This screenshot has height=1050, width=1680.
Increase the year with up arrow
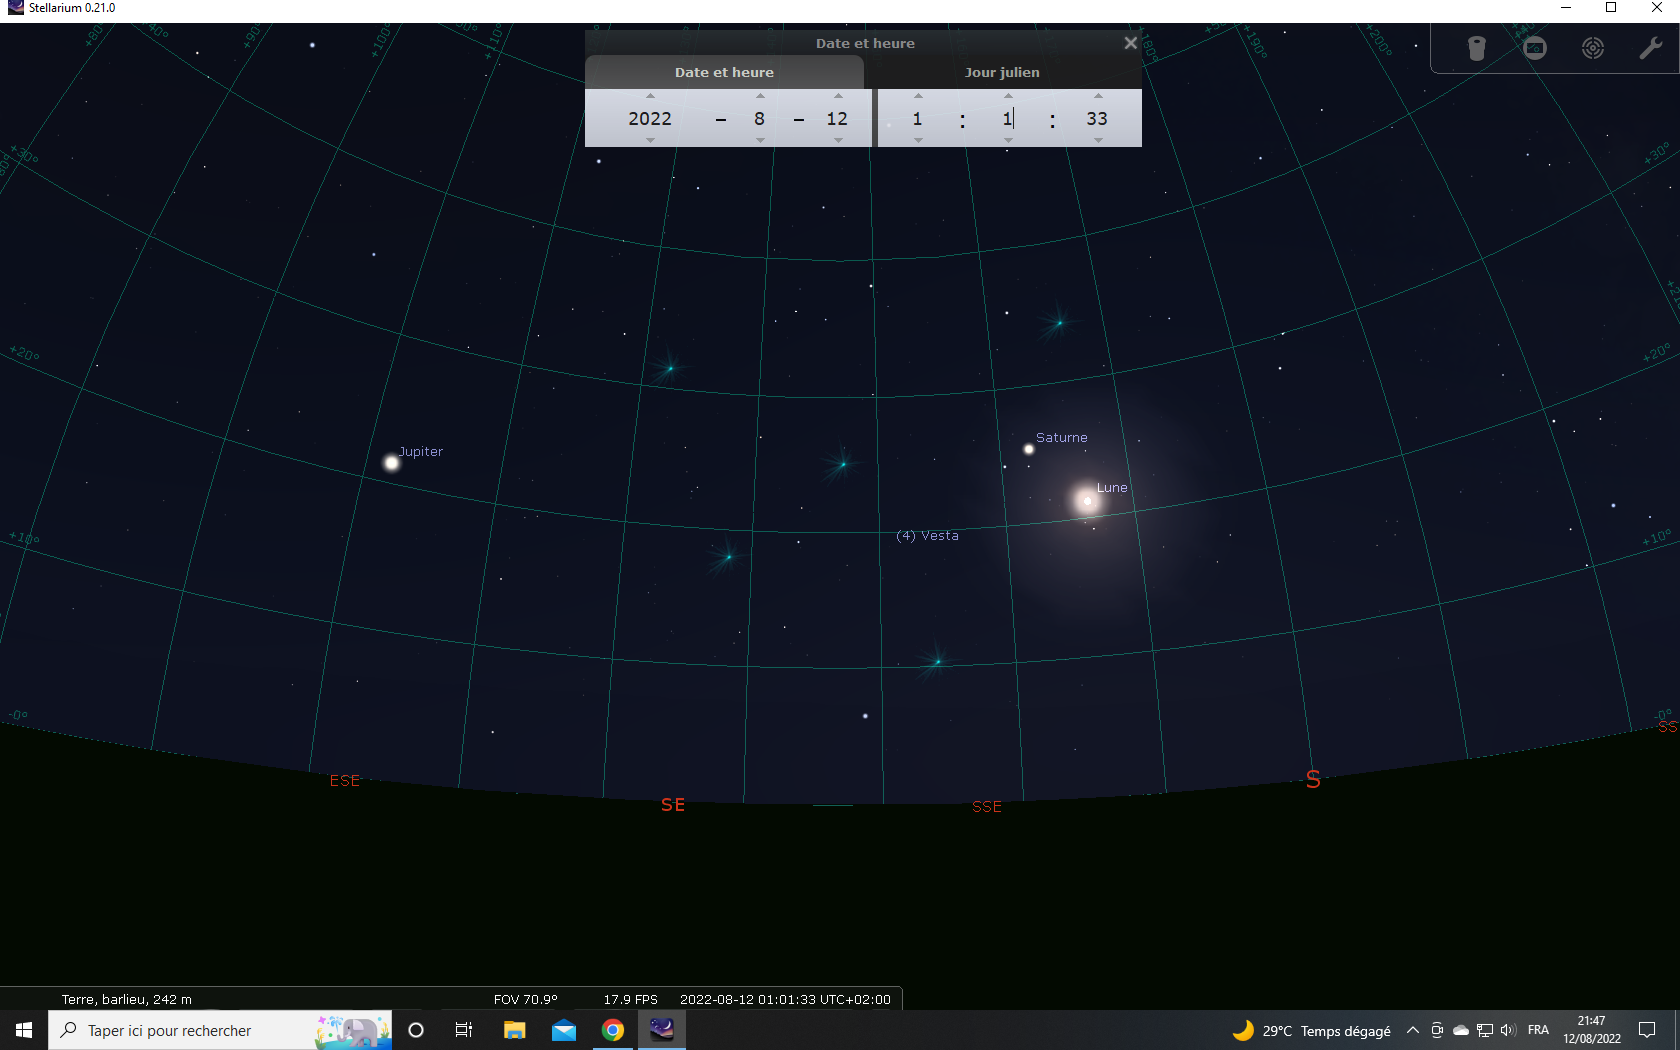tap(650, 96)
